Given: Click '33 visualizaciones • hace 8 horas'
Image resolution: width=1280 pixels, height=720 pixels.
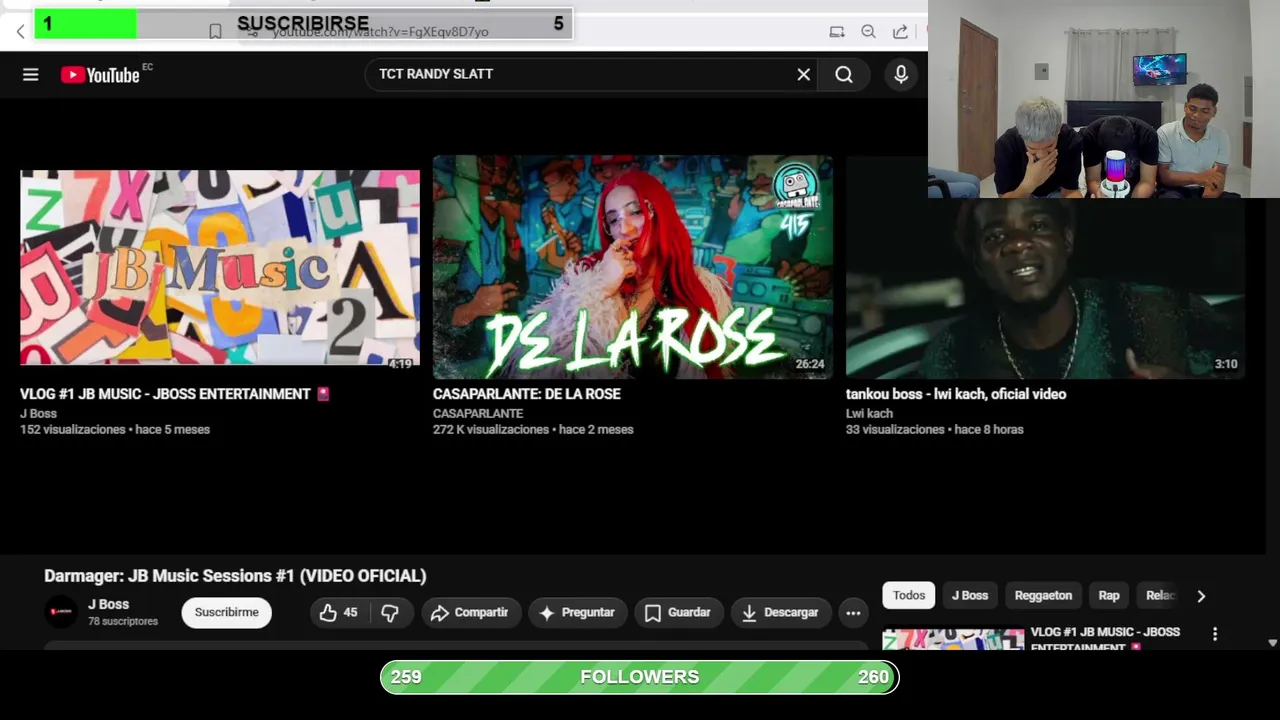Looking at the screenshot, I should (934, 429).
